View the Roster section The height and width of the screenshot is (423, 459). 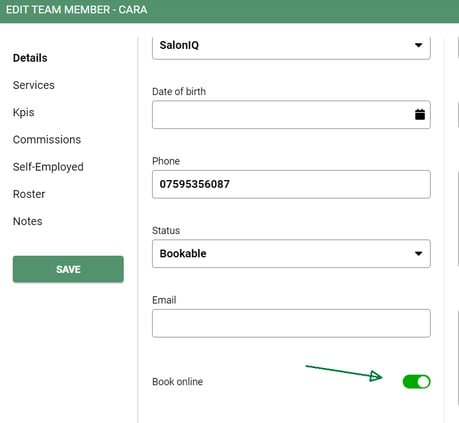coord(29,194)
